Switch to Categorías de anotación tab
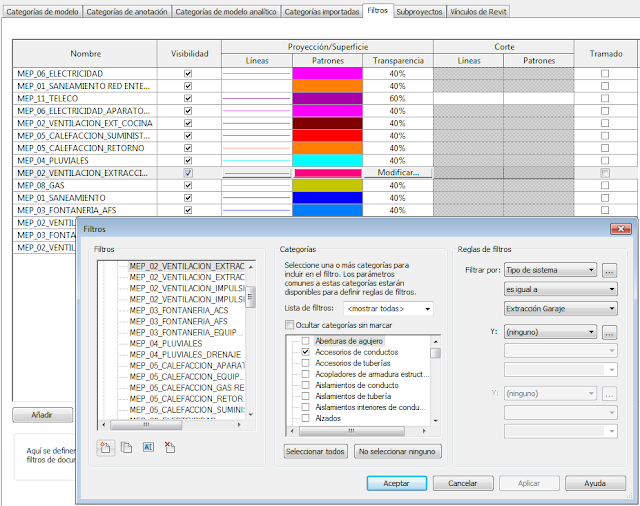This screenshot has width=640, height=506. coord(126,11)
